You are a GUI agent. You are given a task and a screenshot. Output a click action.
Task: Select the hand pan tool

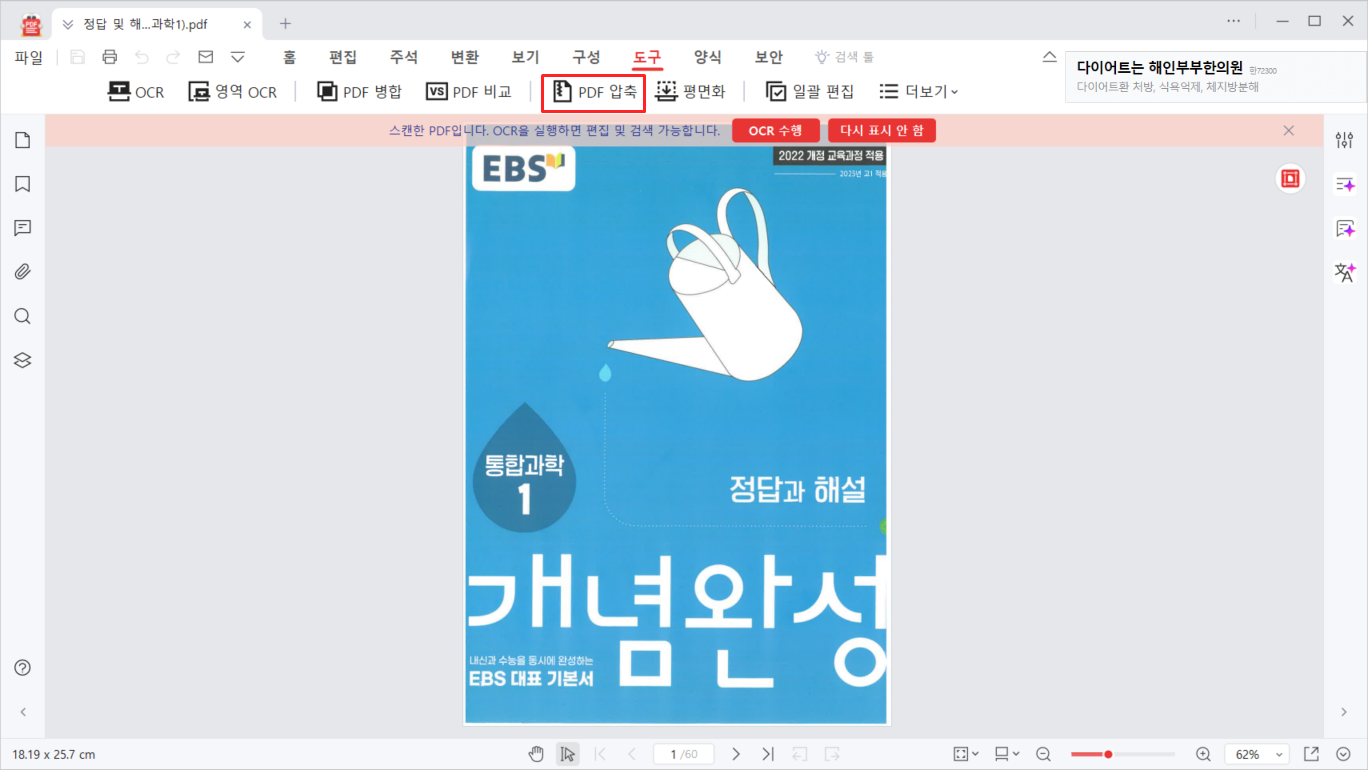pos(536,754)
